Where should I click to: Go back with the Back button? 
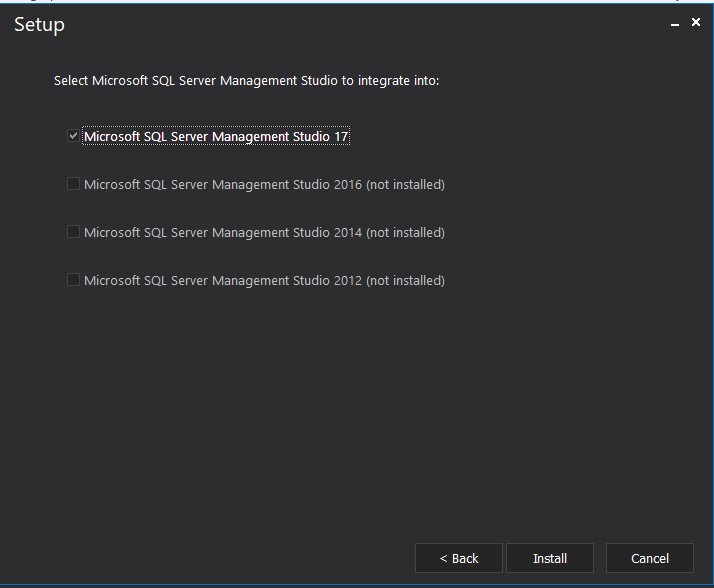click(x=459, y=558)
